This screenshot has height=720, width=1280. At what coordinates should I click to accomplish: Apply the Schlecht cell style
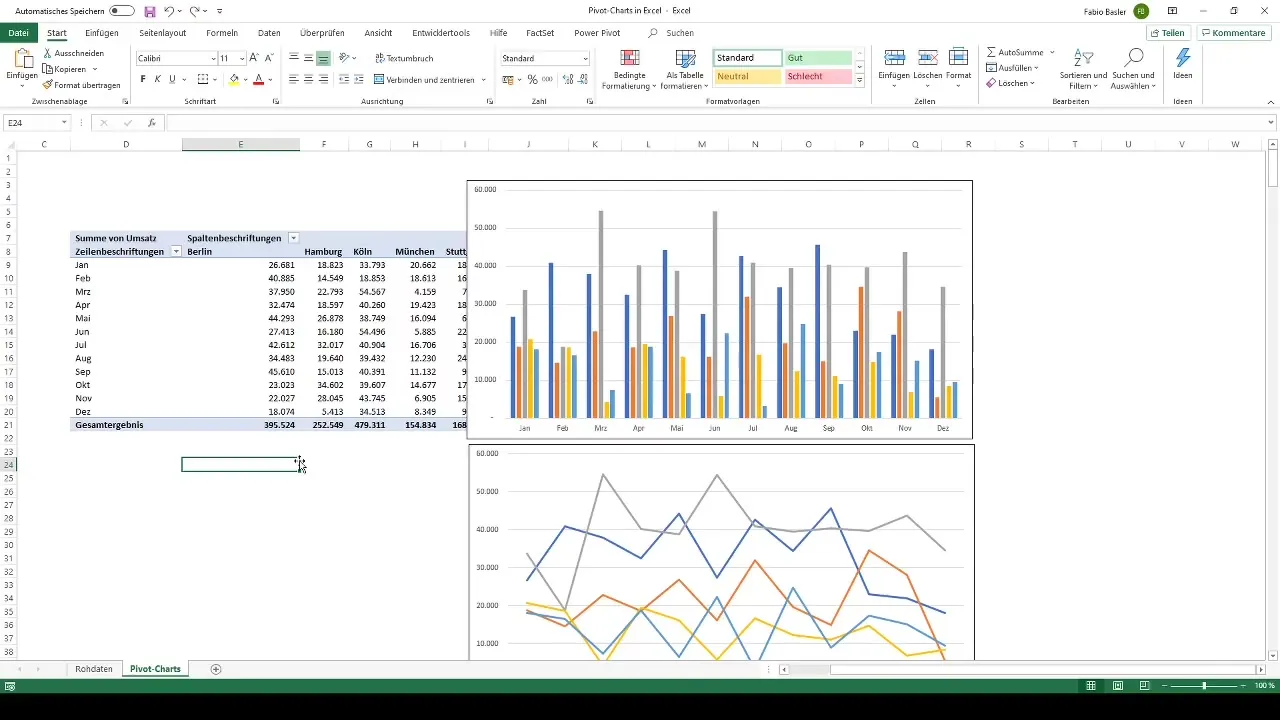817,76
